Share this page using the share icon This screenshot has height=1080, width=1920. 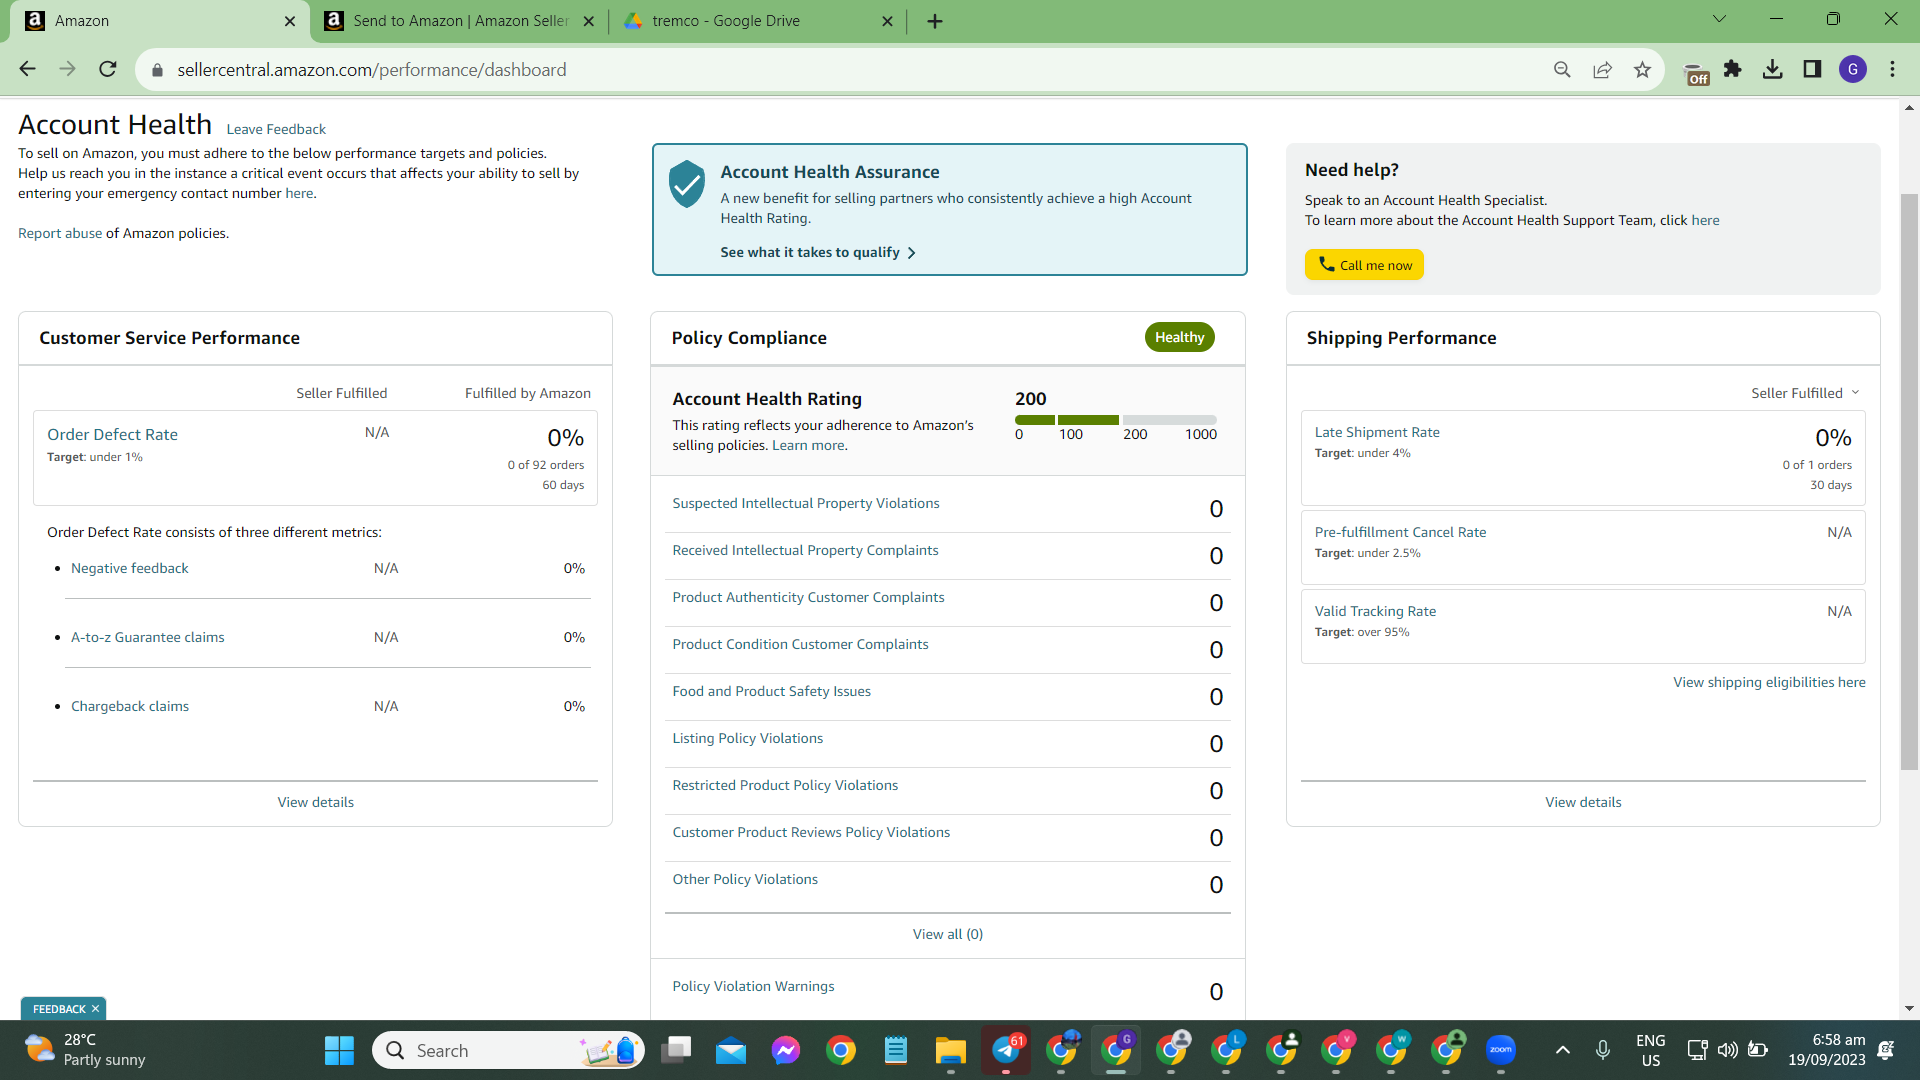pyautogui.click(x=1602, y=70)
